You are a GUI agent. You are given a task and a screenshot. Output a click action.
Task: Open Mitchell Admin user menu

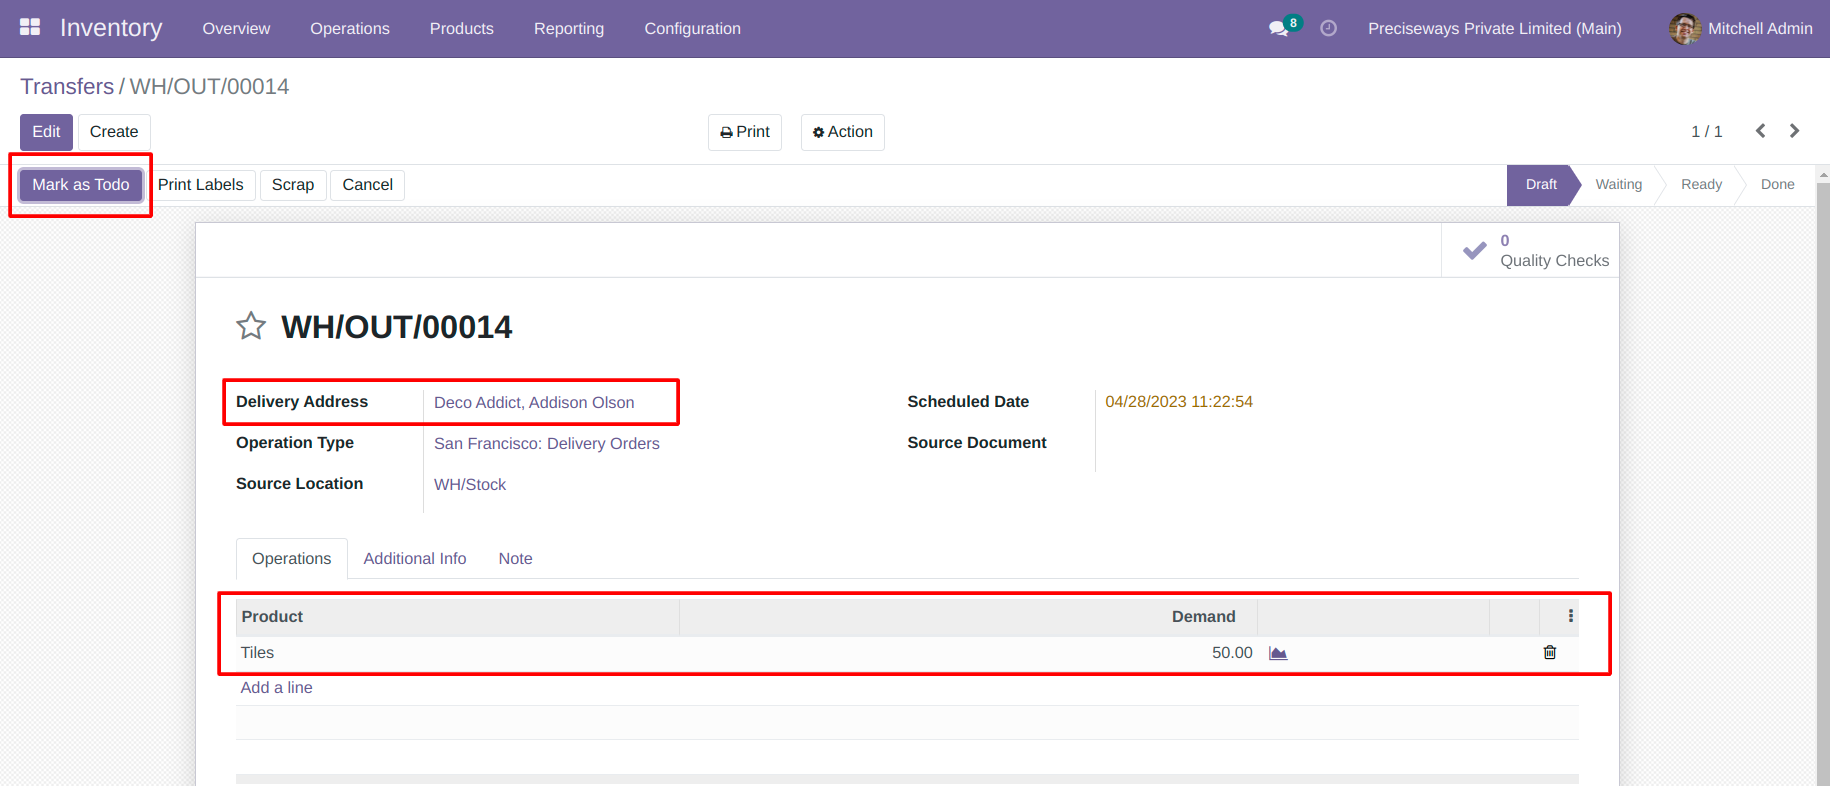[1741, 28]
